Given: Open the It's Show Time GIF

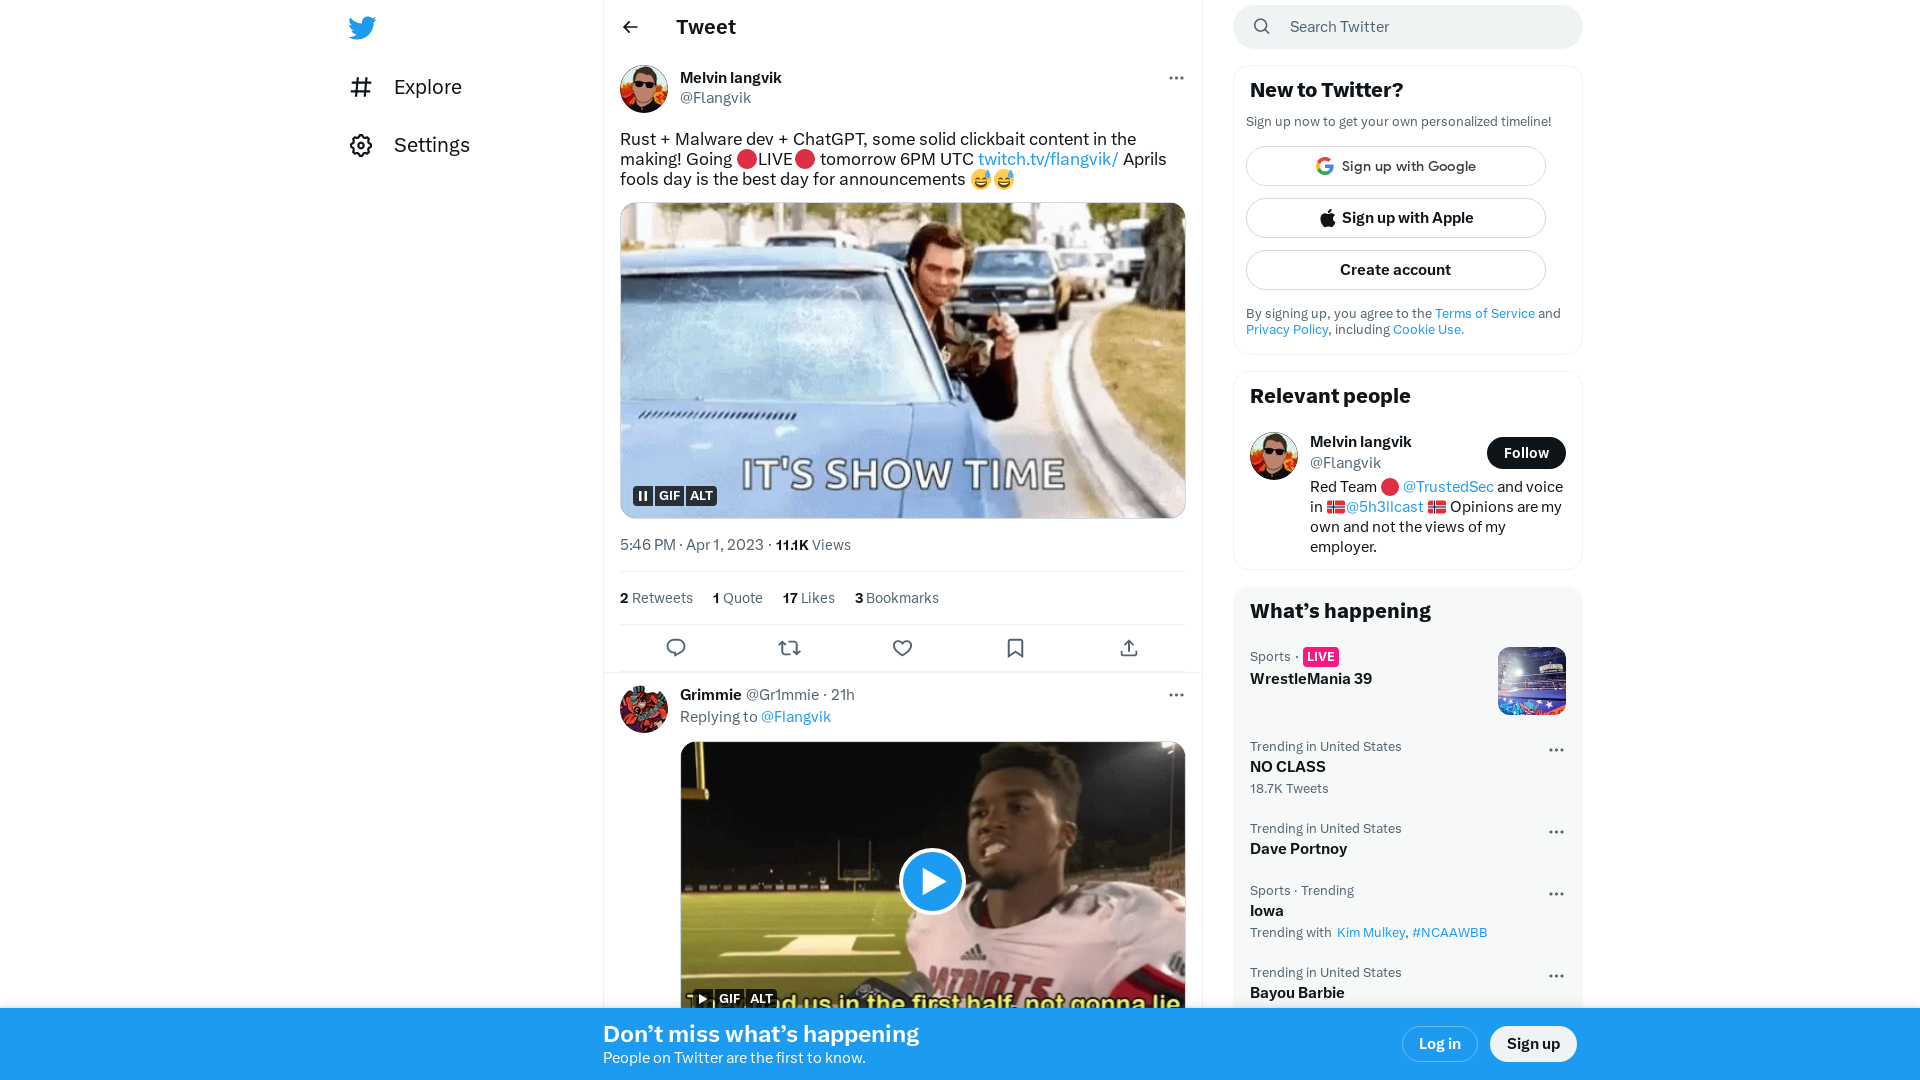Looking at the screenshot, I should 903,361.
